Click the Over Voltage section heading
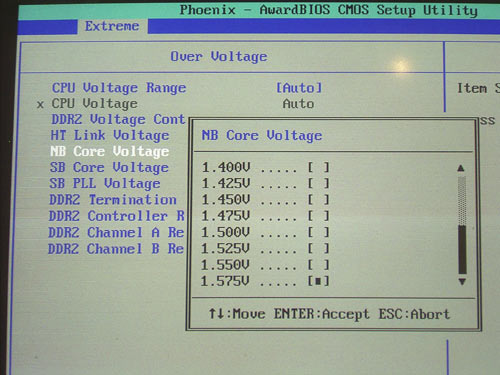The height and width of the screenshot is (375, 500). 219,57
